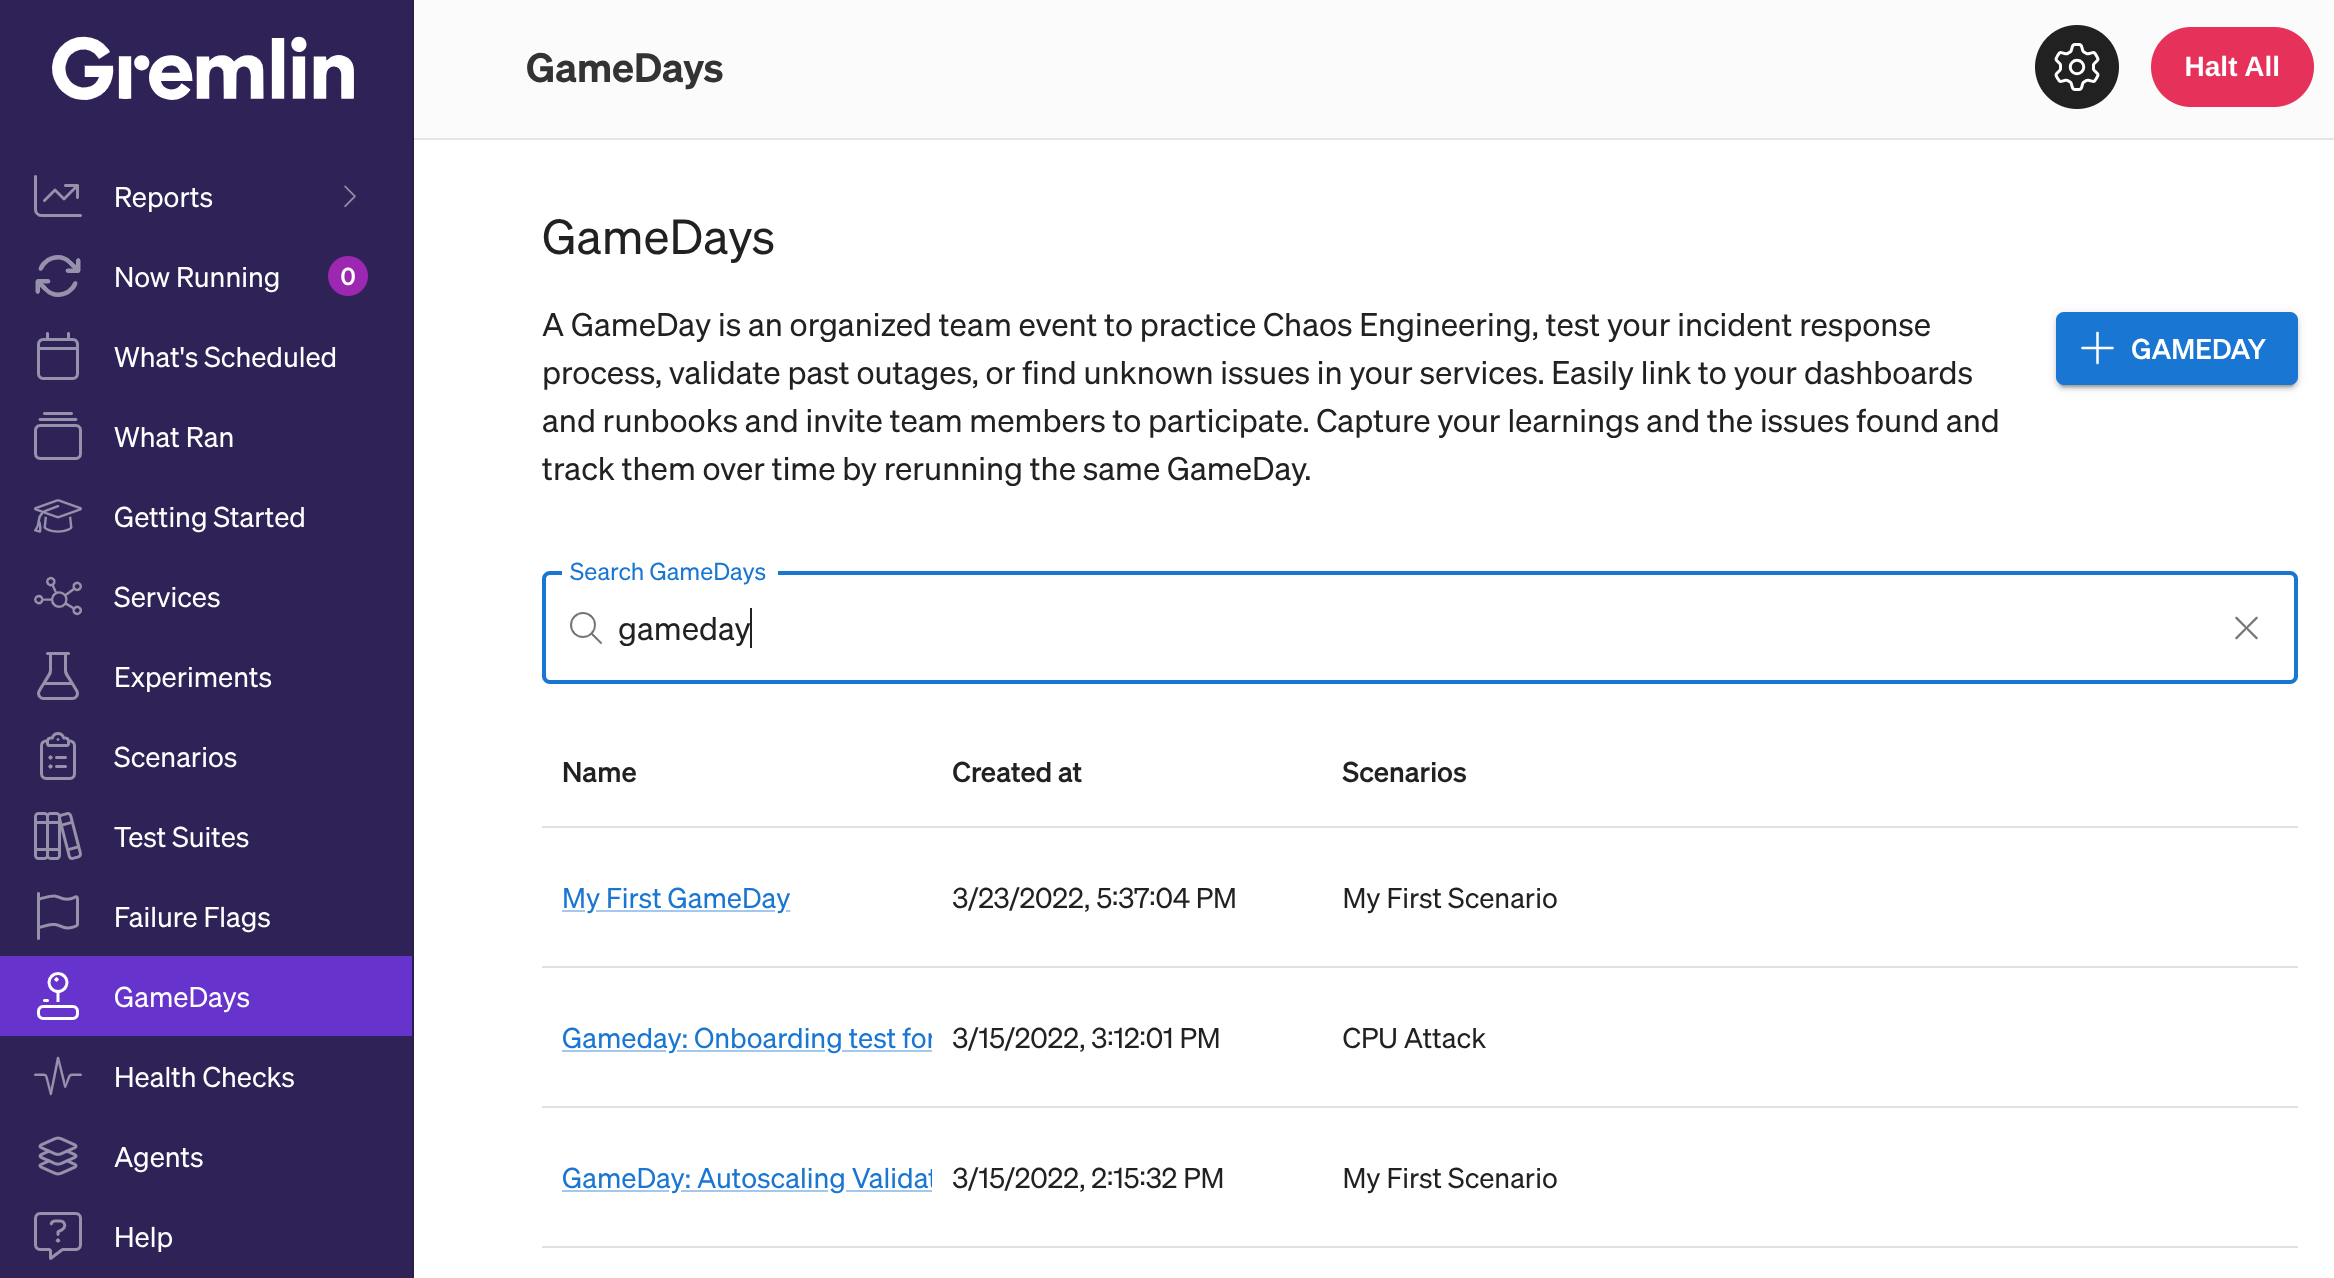Click the GameDays joystick icon
2334x1278 pixels.
(x=58, y=996)
